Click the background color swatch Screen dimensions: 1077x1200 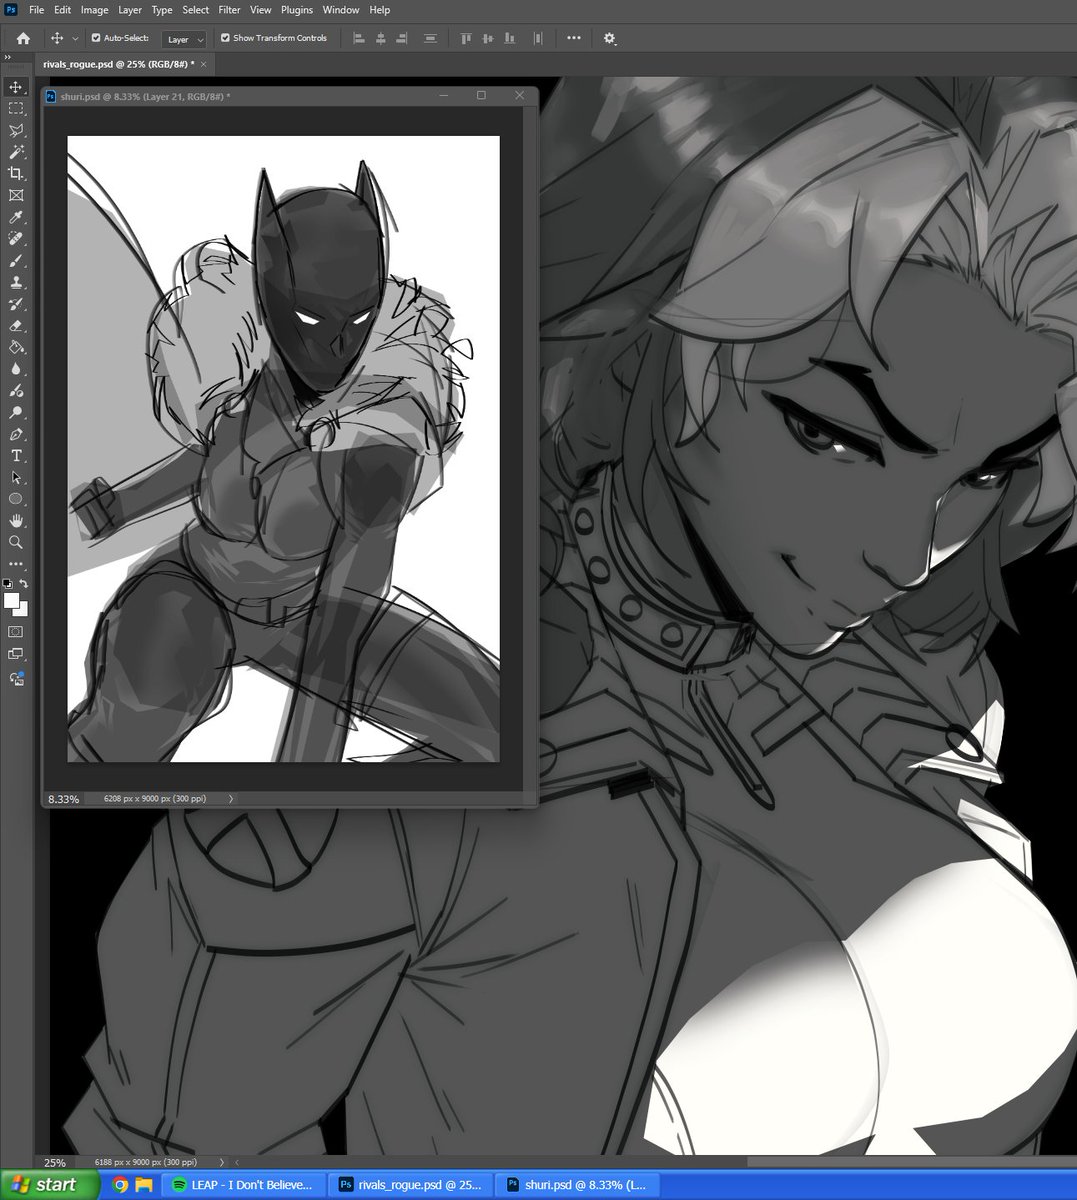point(22,609)
